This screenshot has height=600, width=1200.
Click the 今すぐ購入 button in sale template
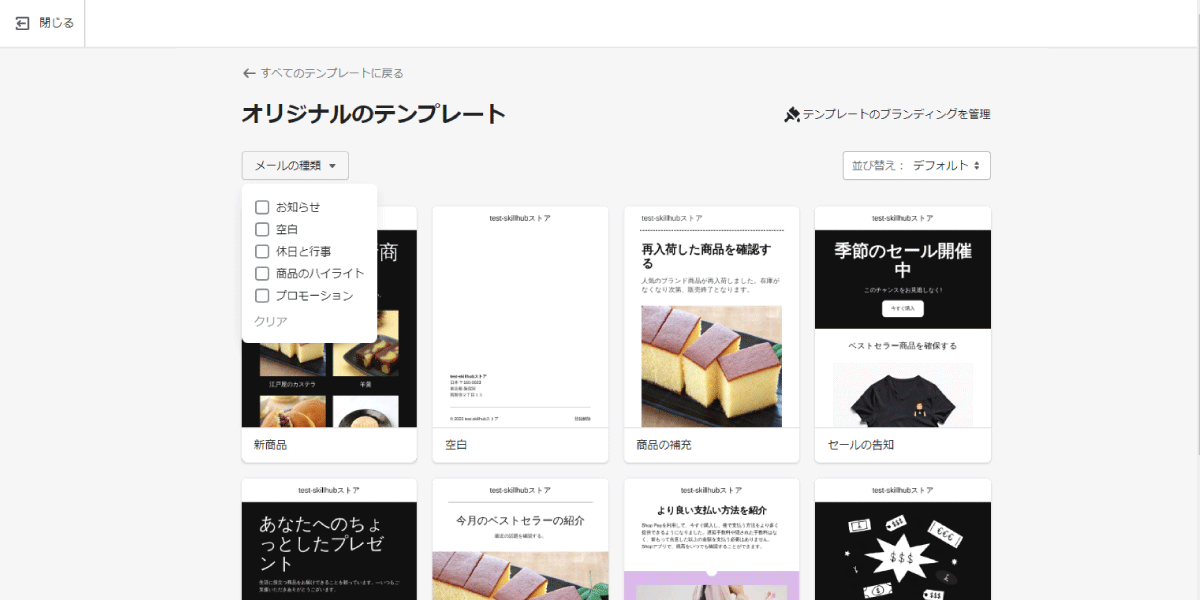[903, 308]
